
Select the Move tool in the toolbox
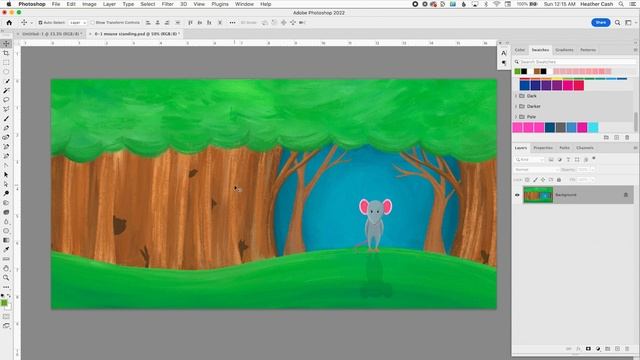(6, 44)
